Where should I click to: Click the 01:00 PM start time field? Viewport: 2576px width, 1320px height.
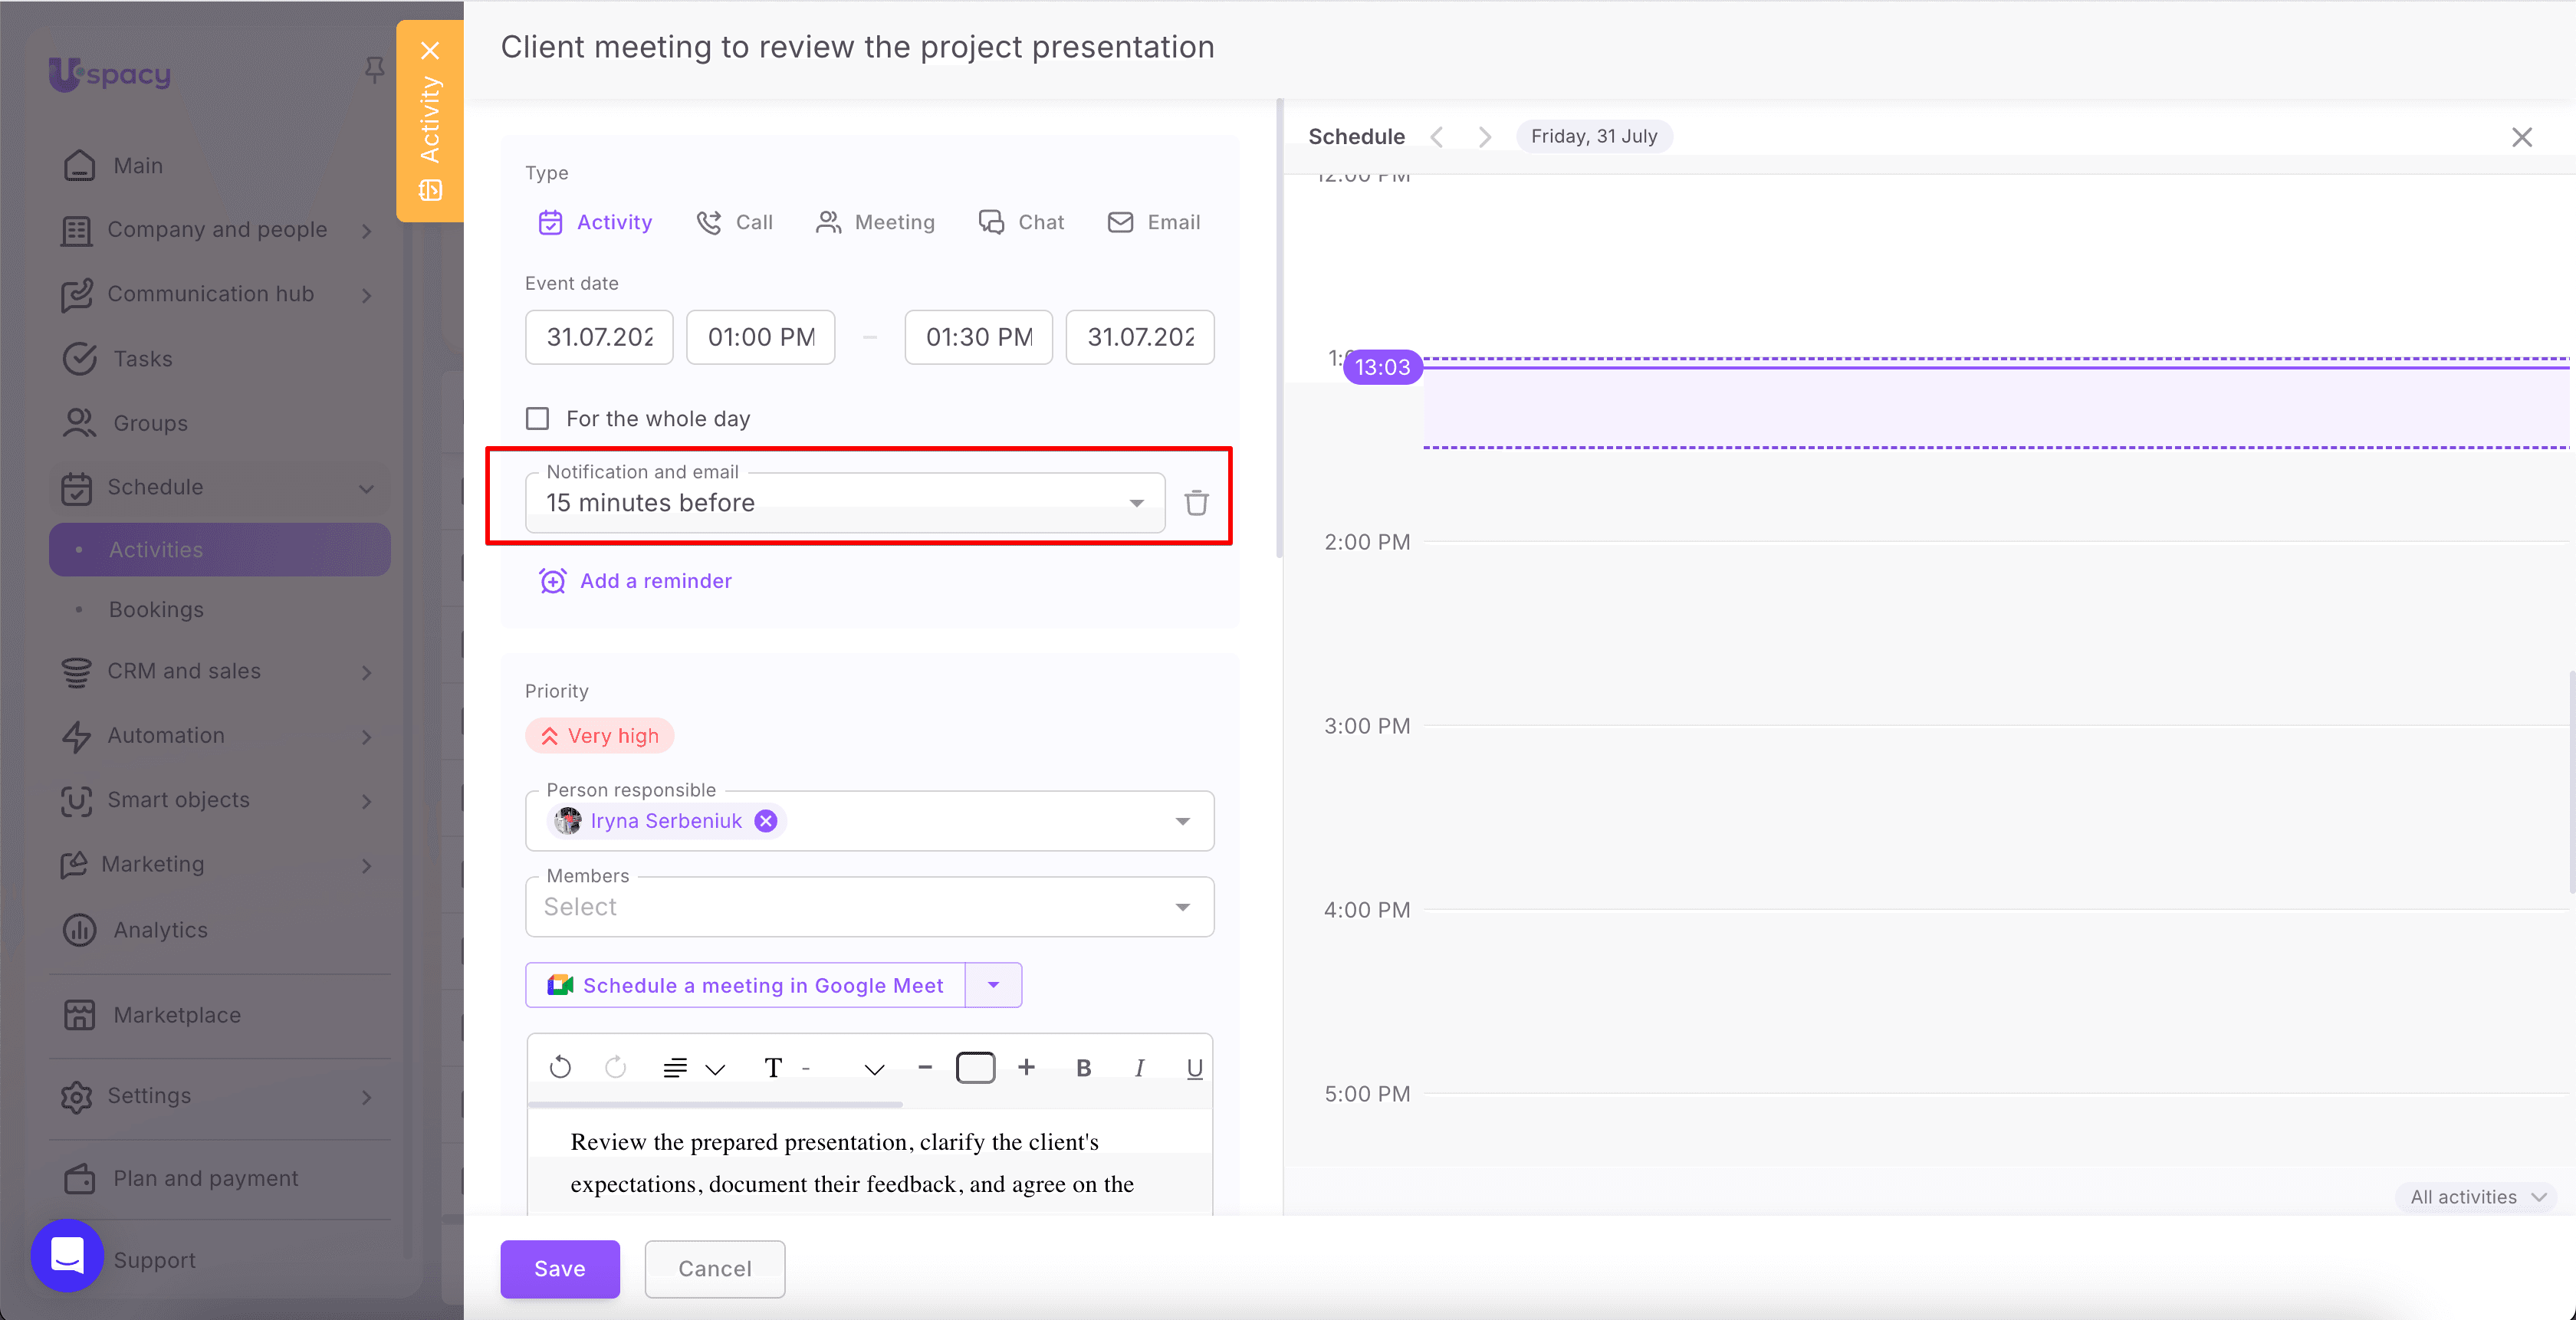(761, 337)
